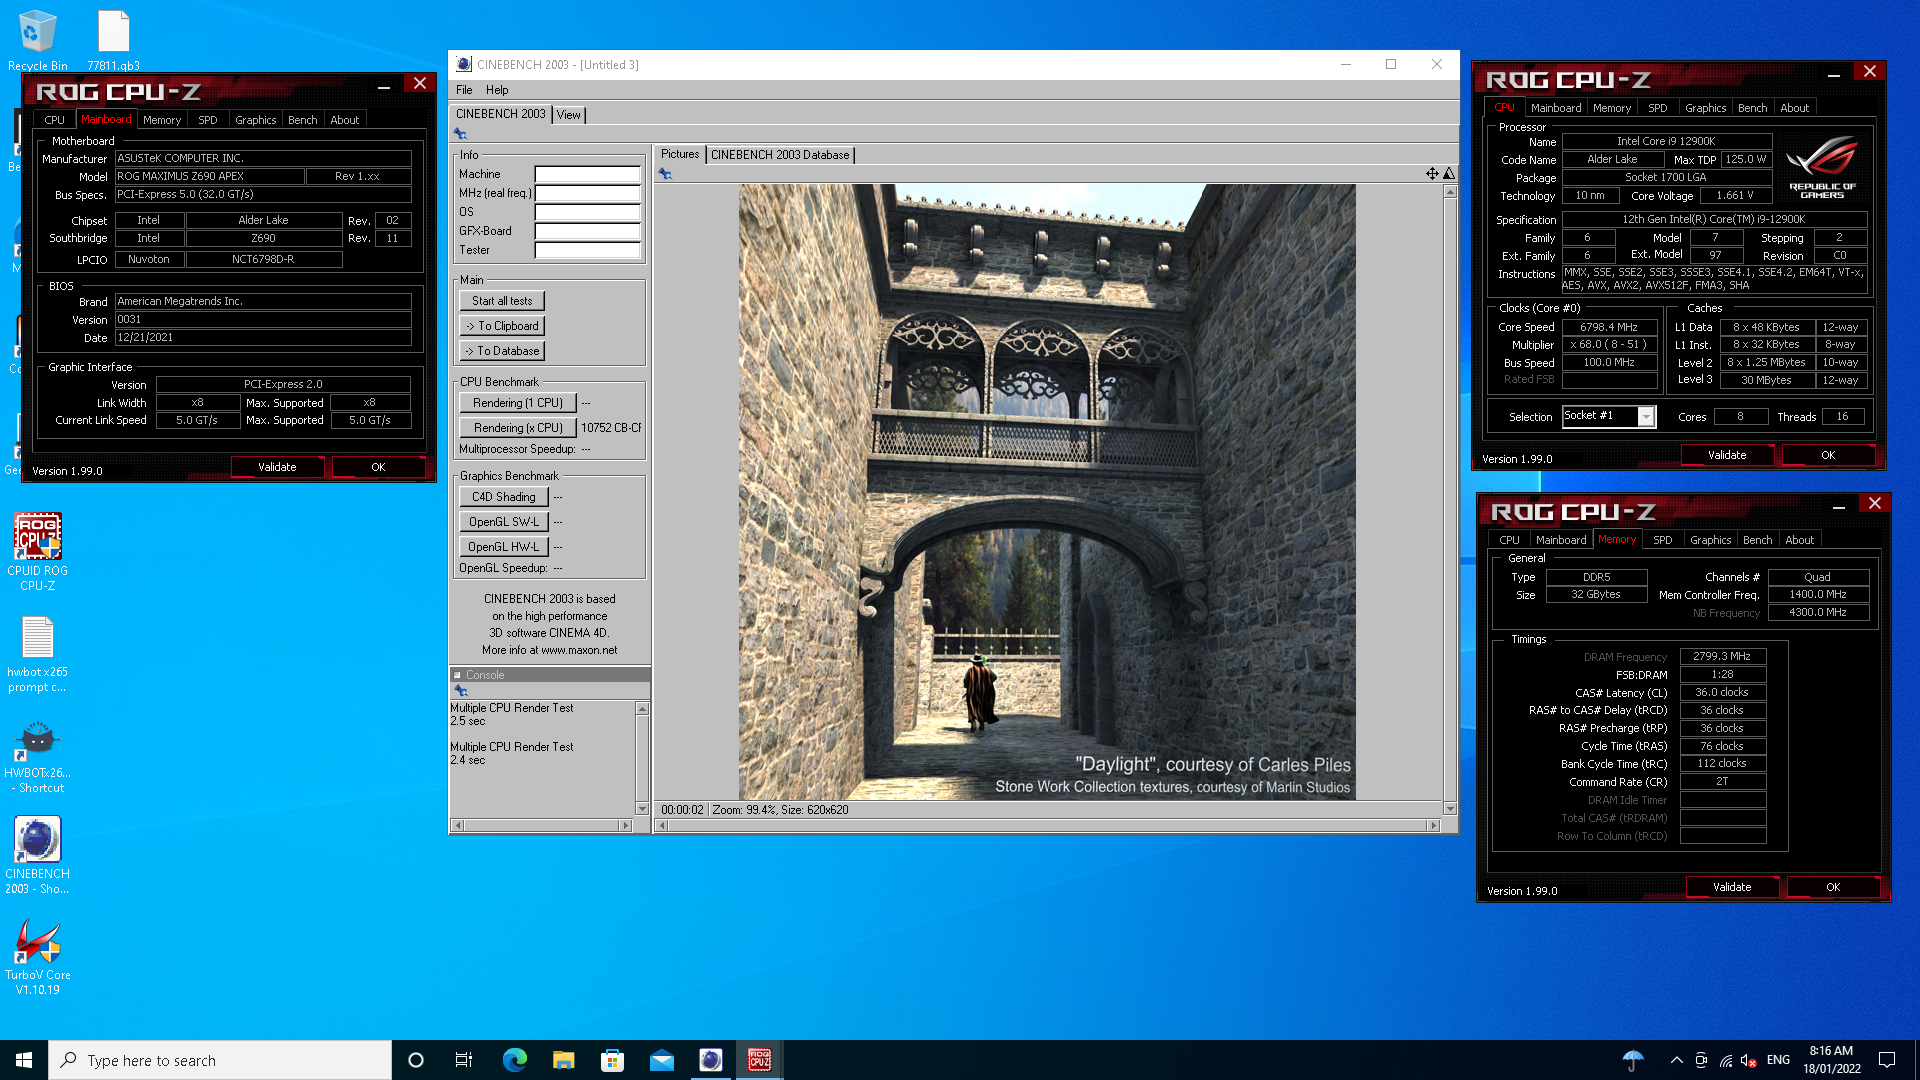
Task: Select the TurboV Core V1.10.19 desktop icon
Action: click(x=38, y=957)
